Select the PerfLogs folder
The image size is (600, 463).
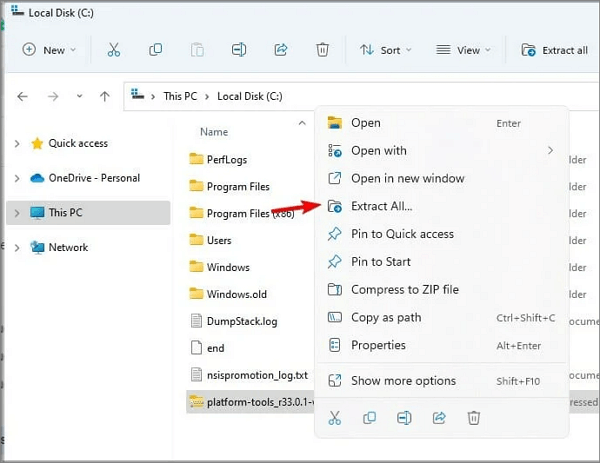click(x=227, y=160)
